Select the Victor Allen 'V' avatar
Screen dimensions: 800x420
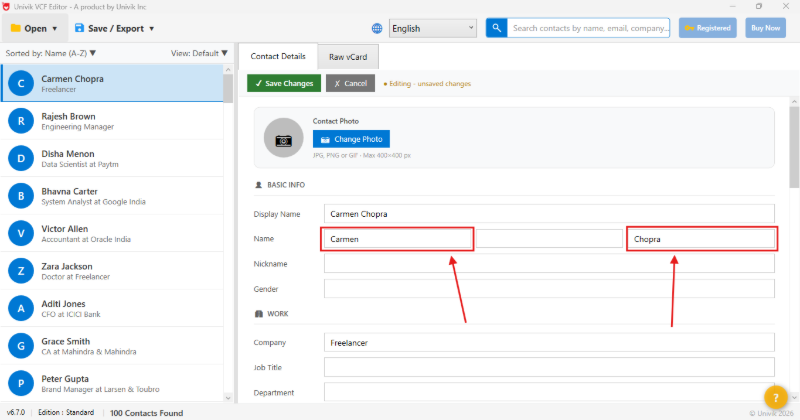[21, 233]
